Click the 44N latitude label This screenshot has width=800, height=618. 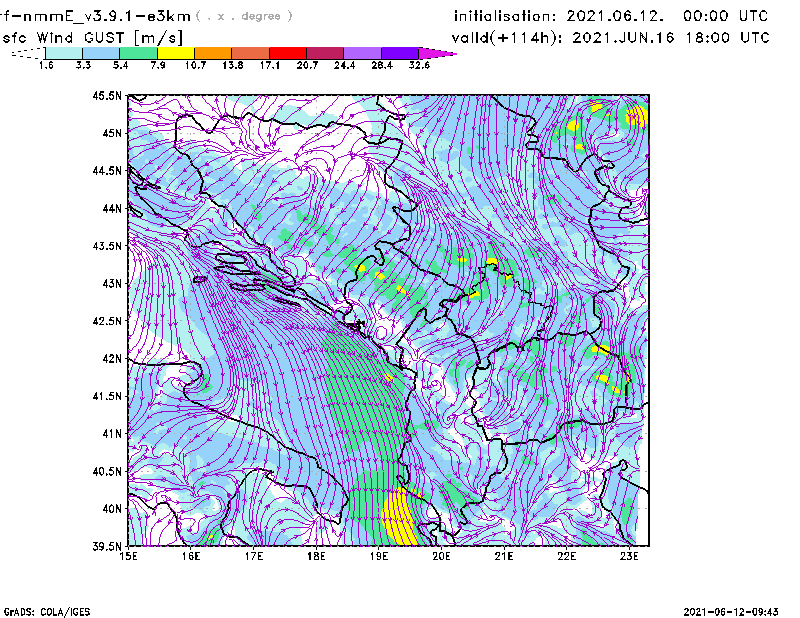click(x=112, y=208)
